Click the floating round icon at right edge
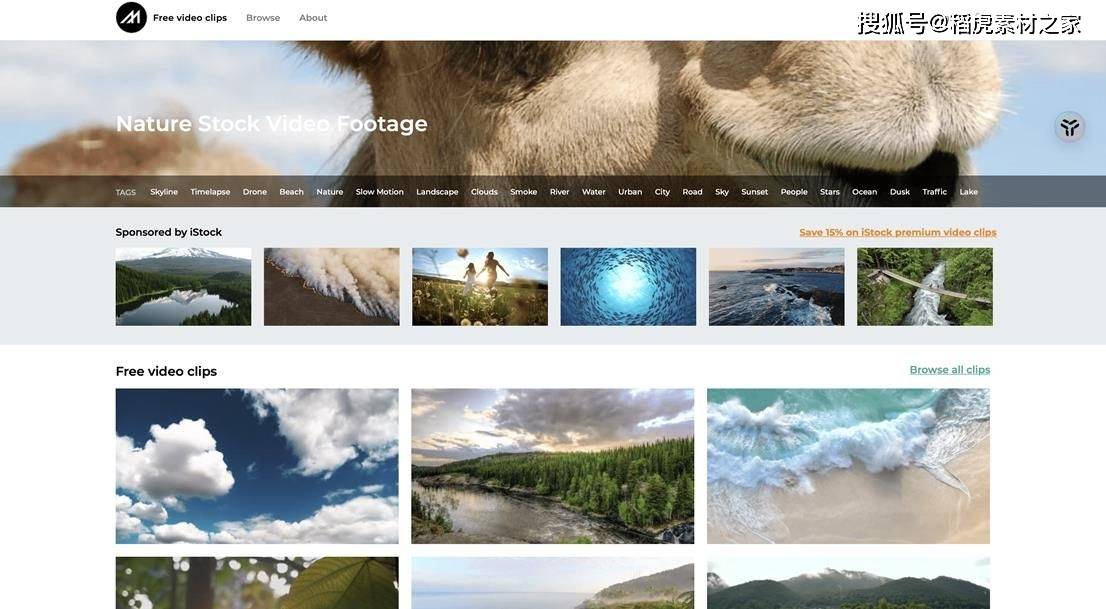1106x609 pixels. (x=1069, y=127)
